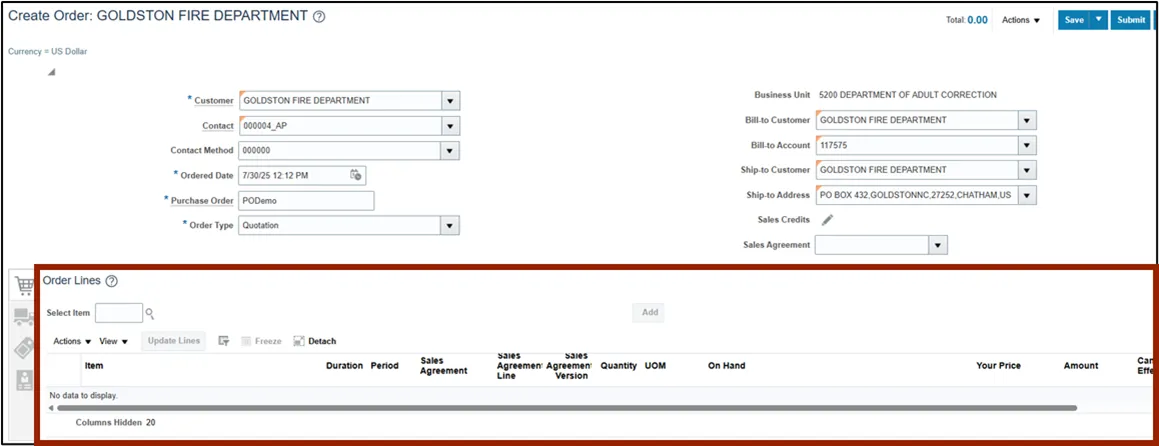
Task: Add the selected item to order
Action: pos(650,312)
